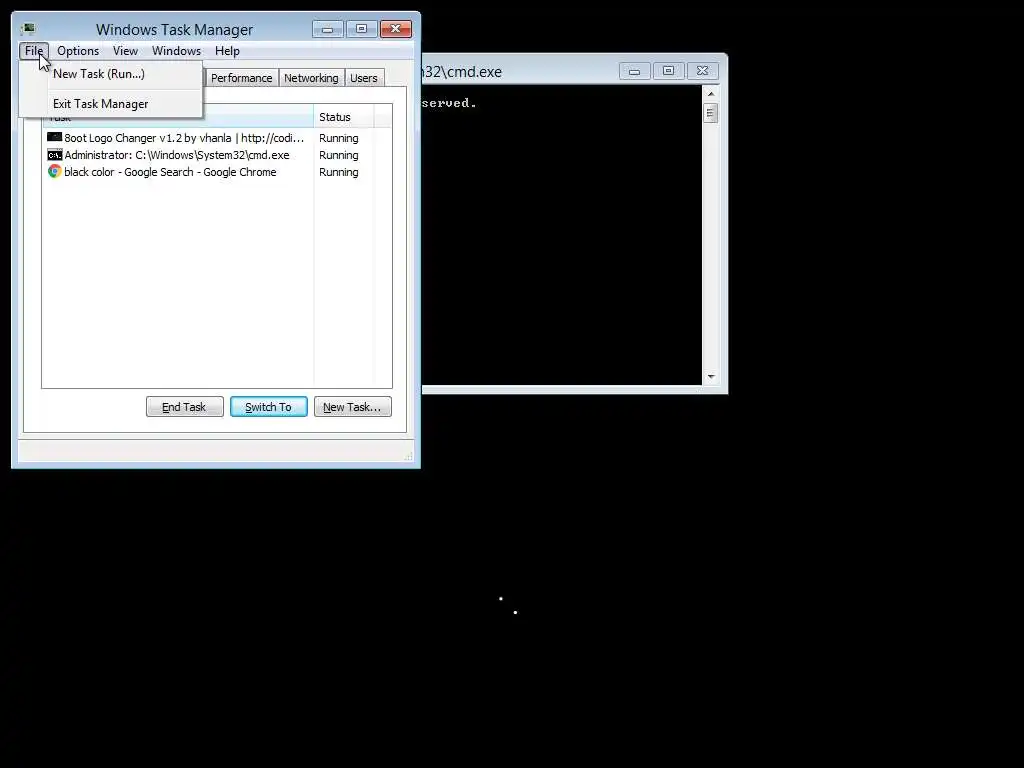Click Running status of Chrome task
Image resolution: width=1024 pixels, height=768 pixels.
tap(338, 172)
